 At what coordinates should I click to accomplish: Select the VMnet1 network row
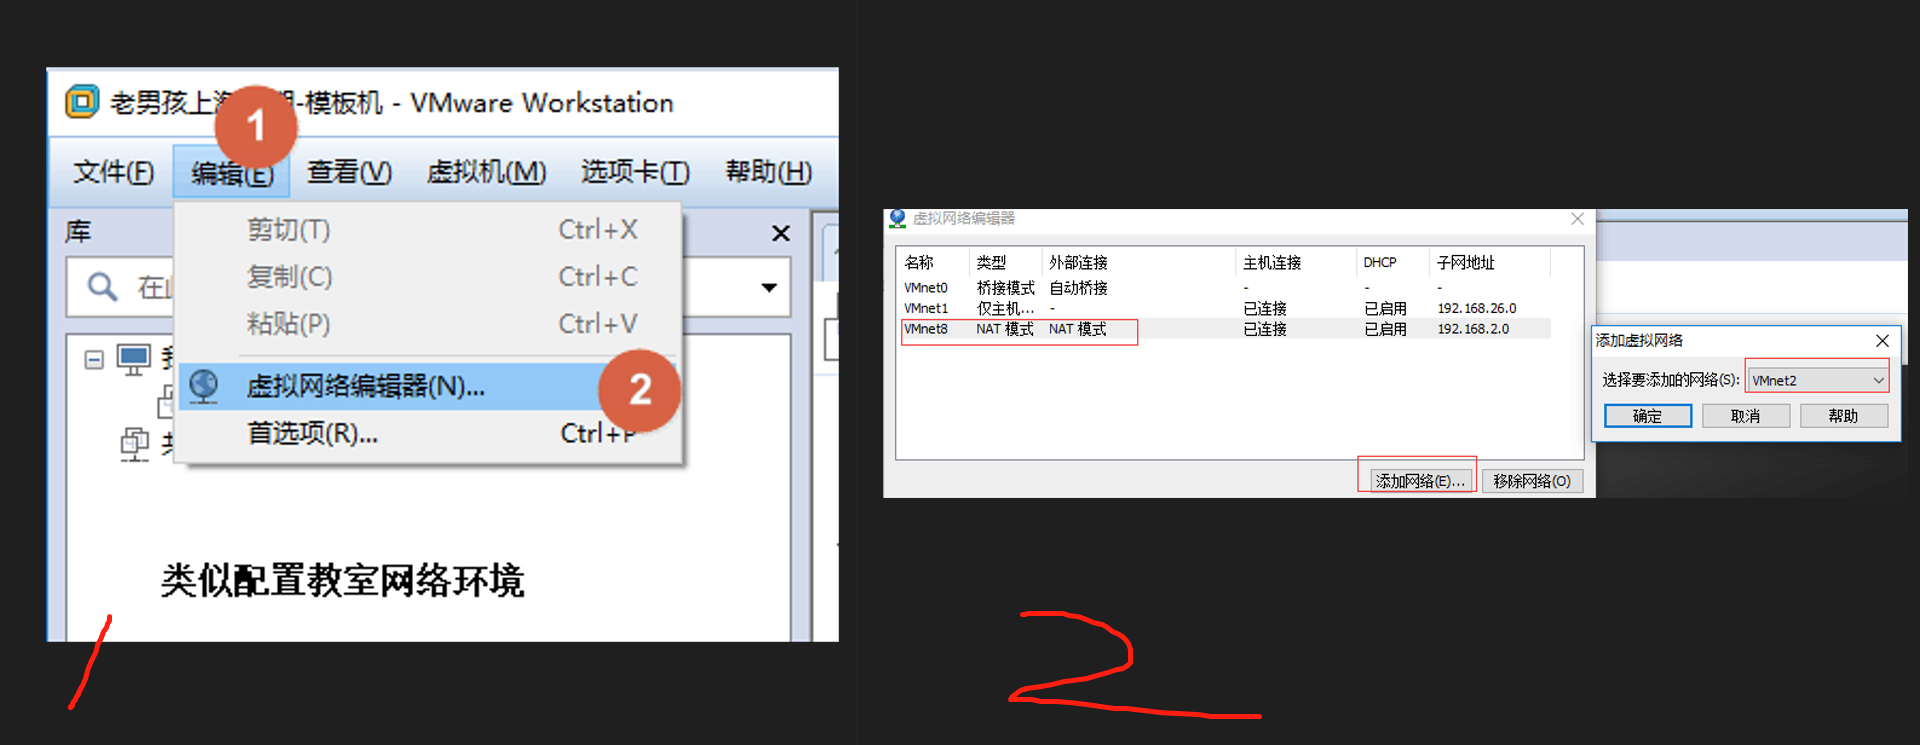click(1226, 308)
